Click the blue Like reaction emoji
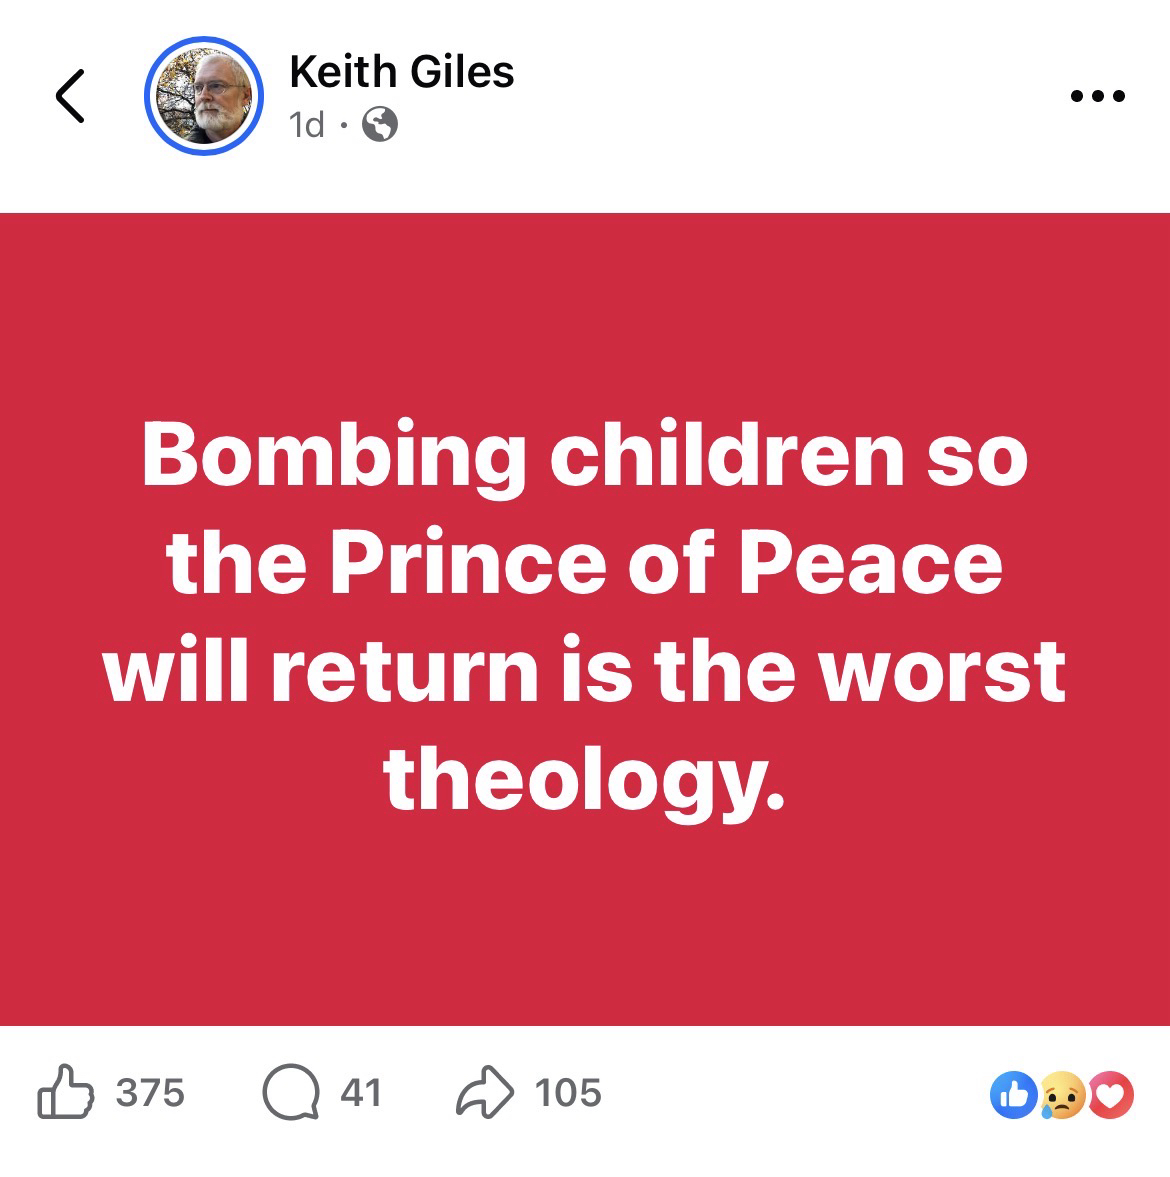This screenshot has height=1177, width=1170. coord(1011,1094)
